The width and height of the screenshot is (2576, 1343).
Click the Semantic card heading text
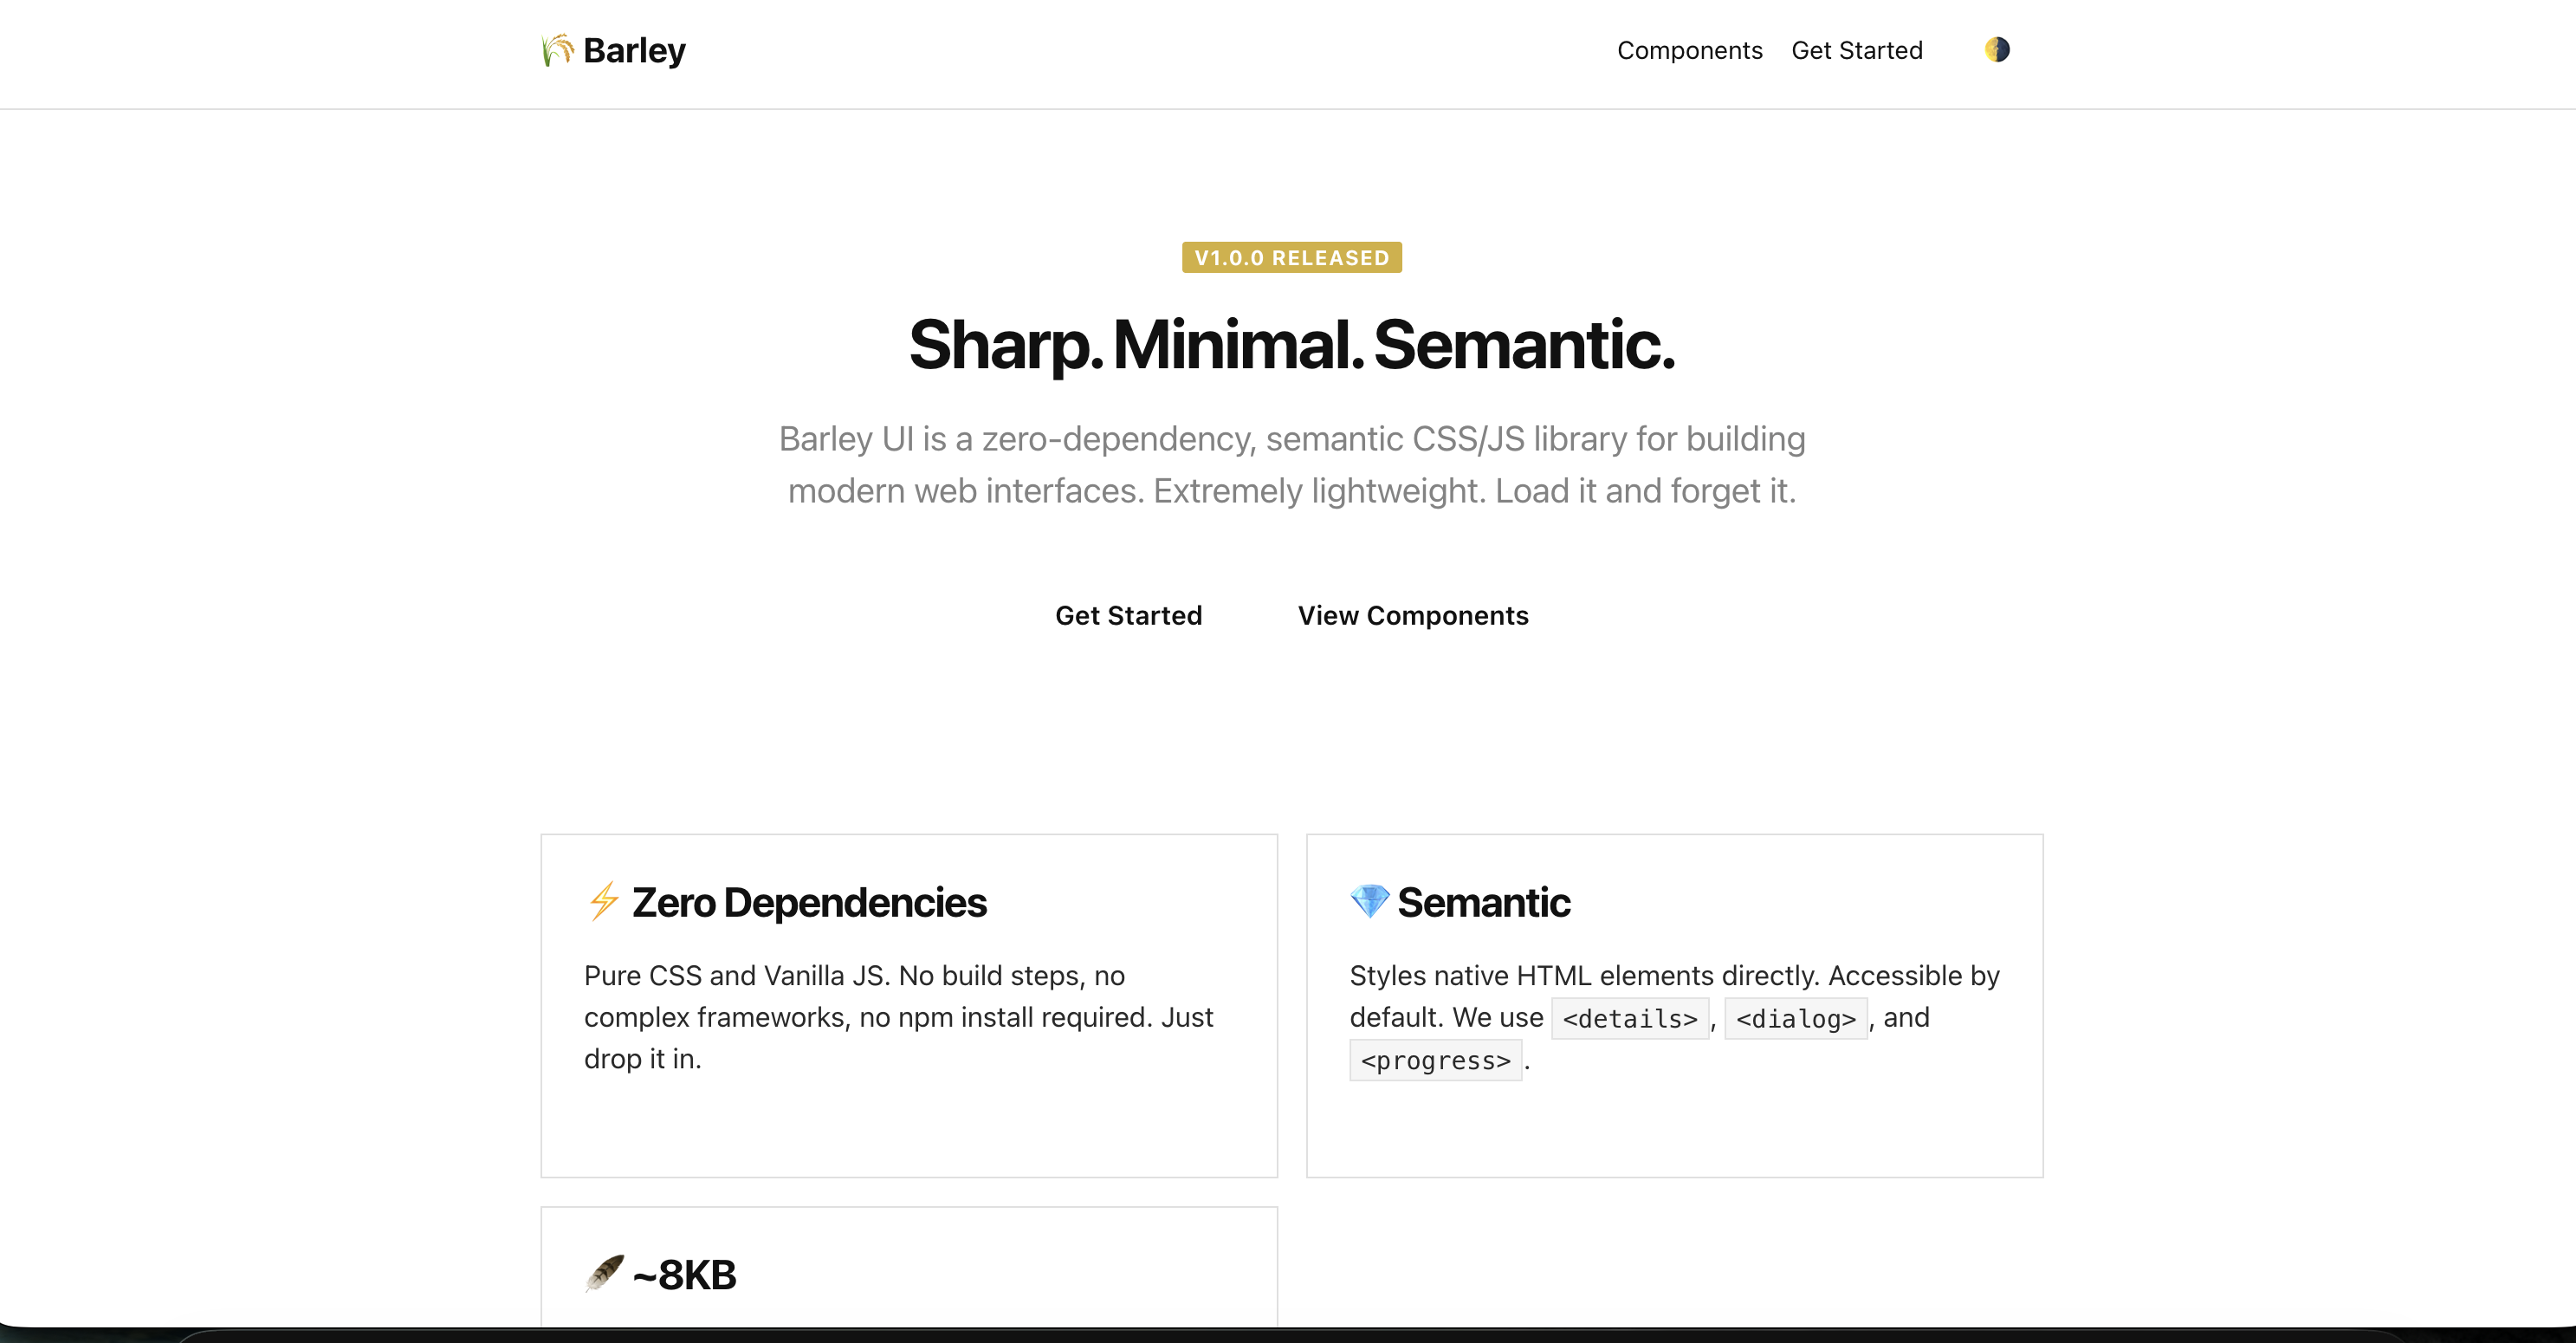[1485, 901]
